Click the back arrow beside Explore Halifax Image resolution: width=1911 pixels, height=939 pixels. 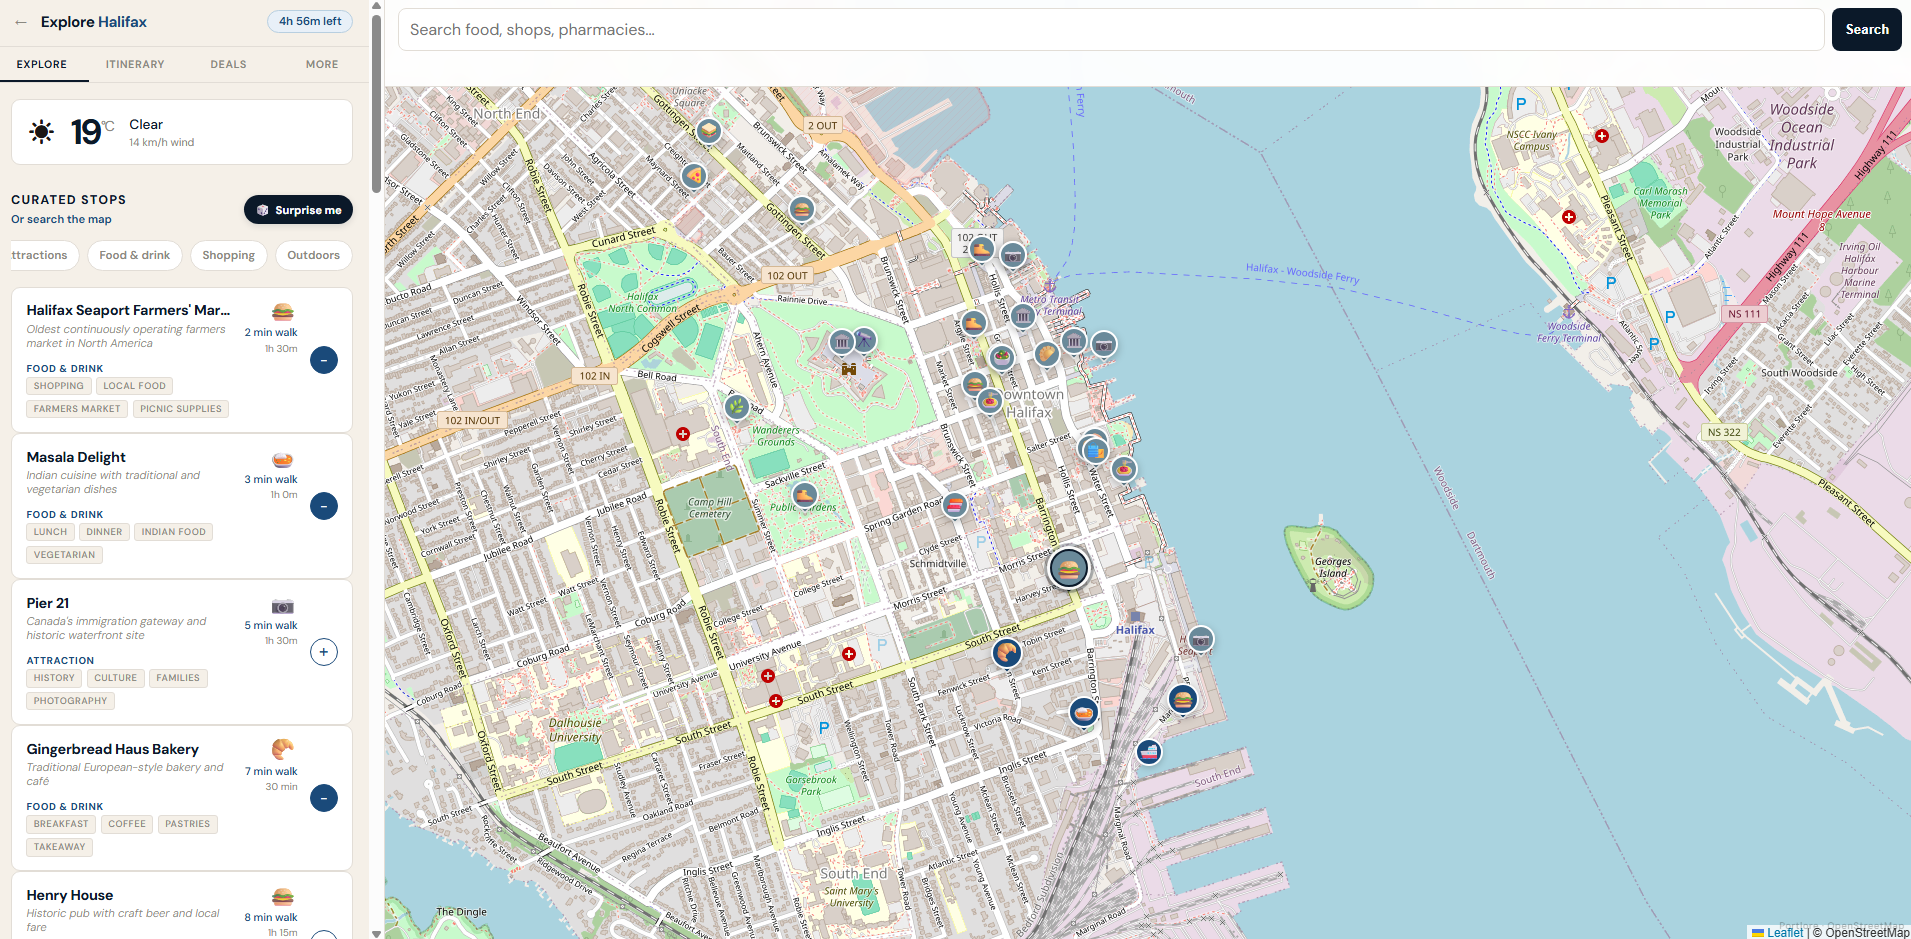click(x=21, y=22)
